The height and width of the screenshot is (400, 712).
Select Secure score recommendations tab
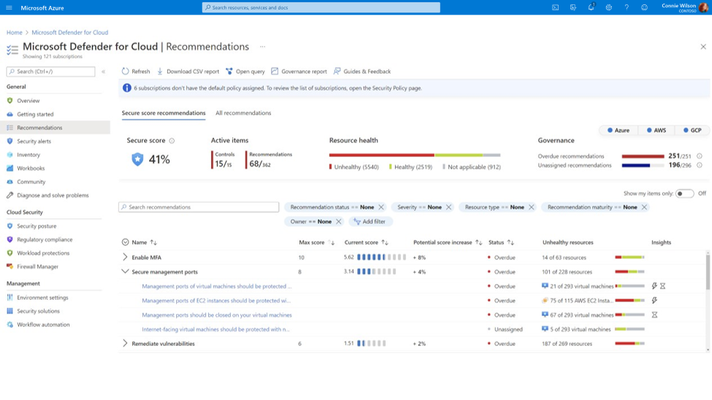pyautogui.click(x=163, y=113)
